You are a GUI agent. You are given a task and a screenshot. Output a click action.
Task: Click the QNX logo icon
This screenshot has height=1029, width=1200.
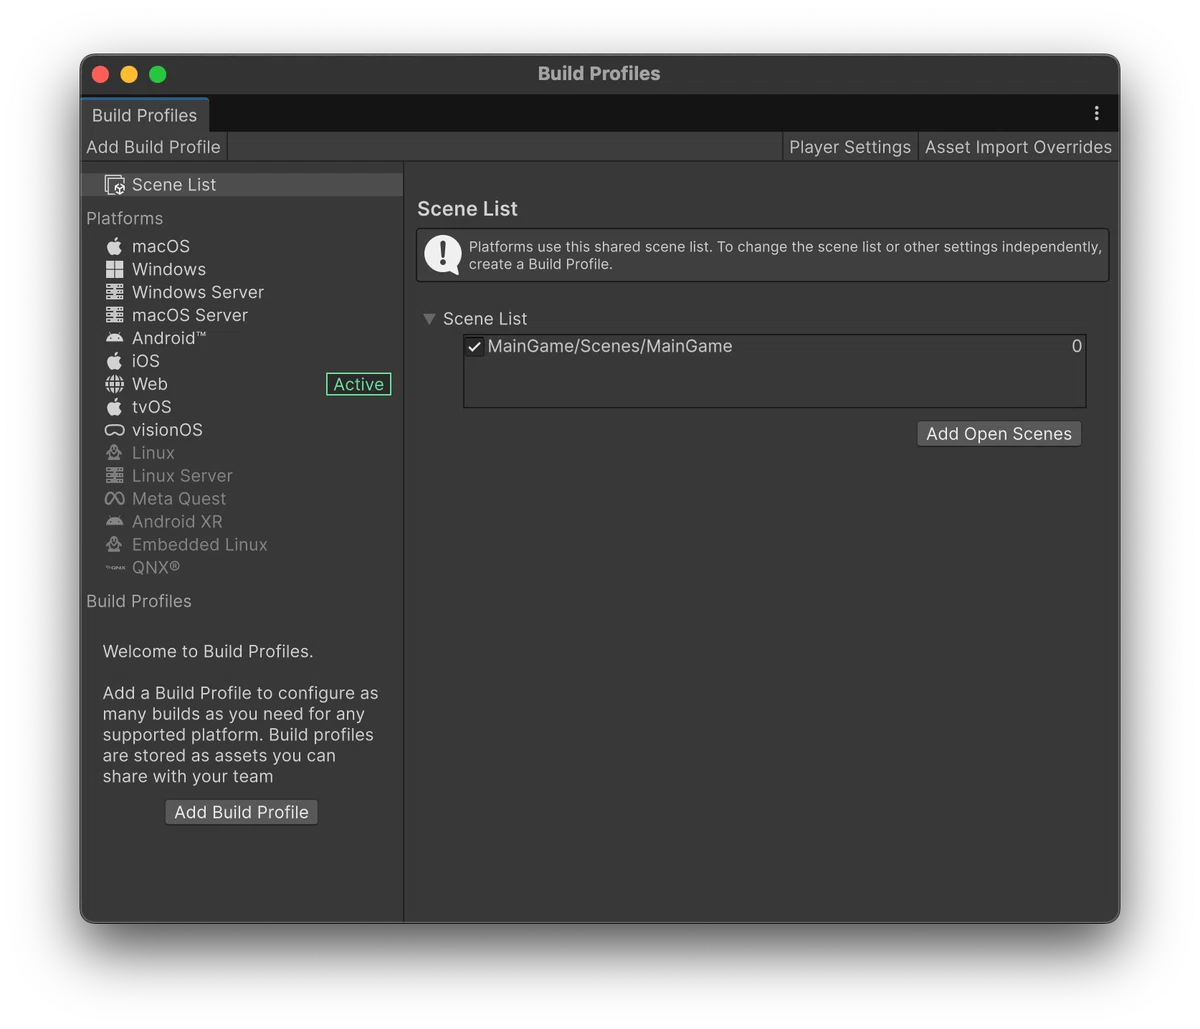coord(115,568)
